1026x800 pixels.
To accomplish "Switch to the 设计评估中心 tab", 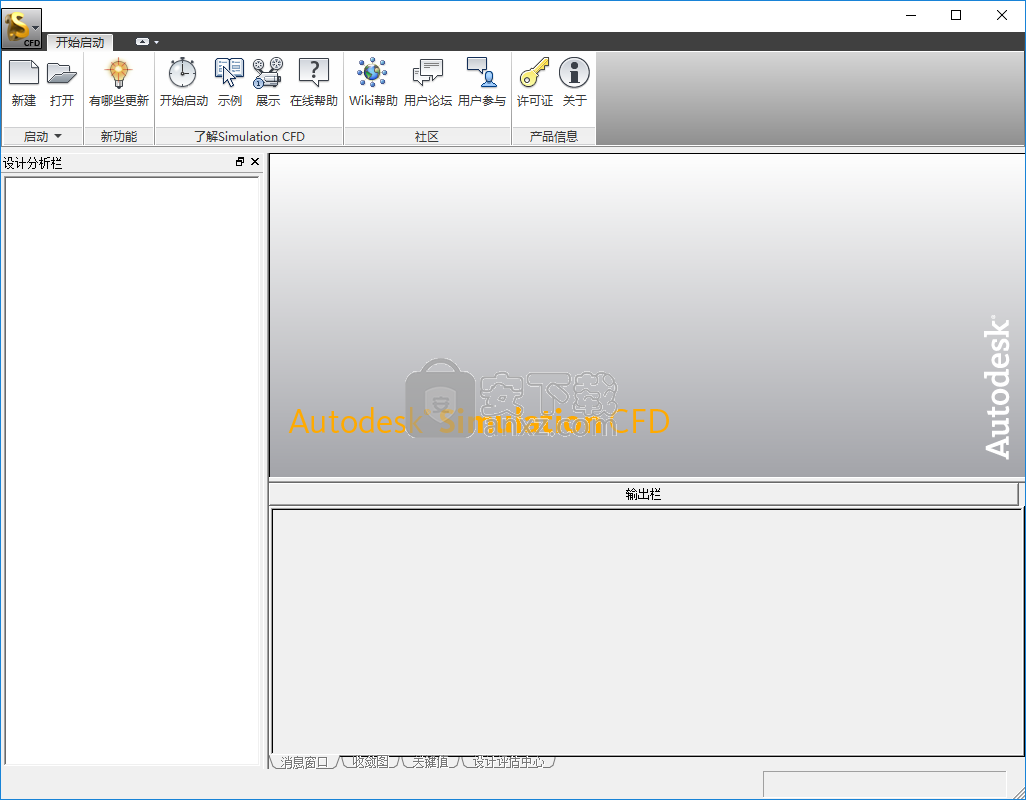I will tap(508, 762).
